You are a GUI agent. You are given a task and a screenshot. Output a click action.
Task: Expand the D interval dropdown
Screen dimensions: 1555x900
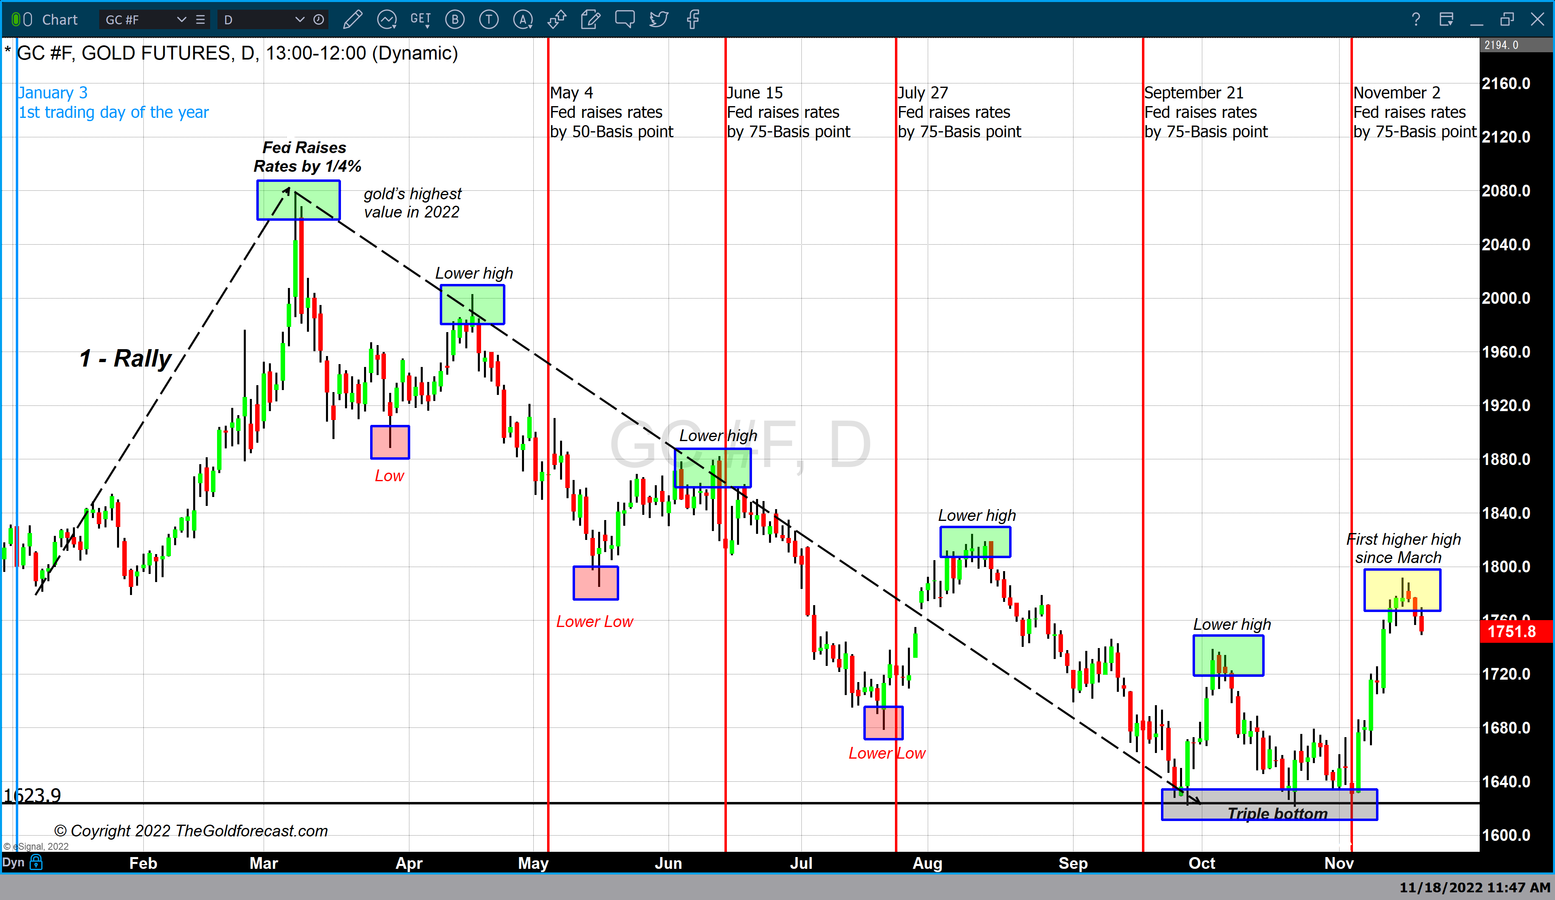[x=299, y=19]
